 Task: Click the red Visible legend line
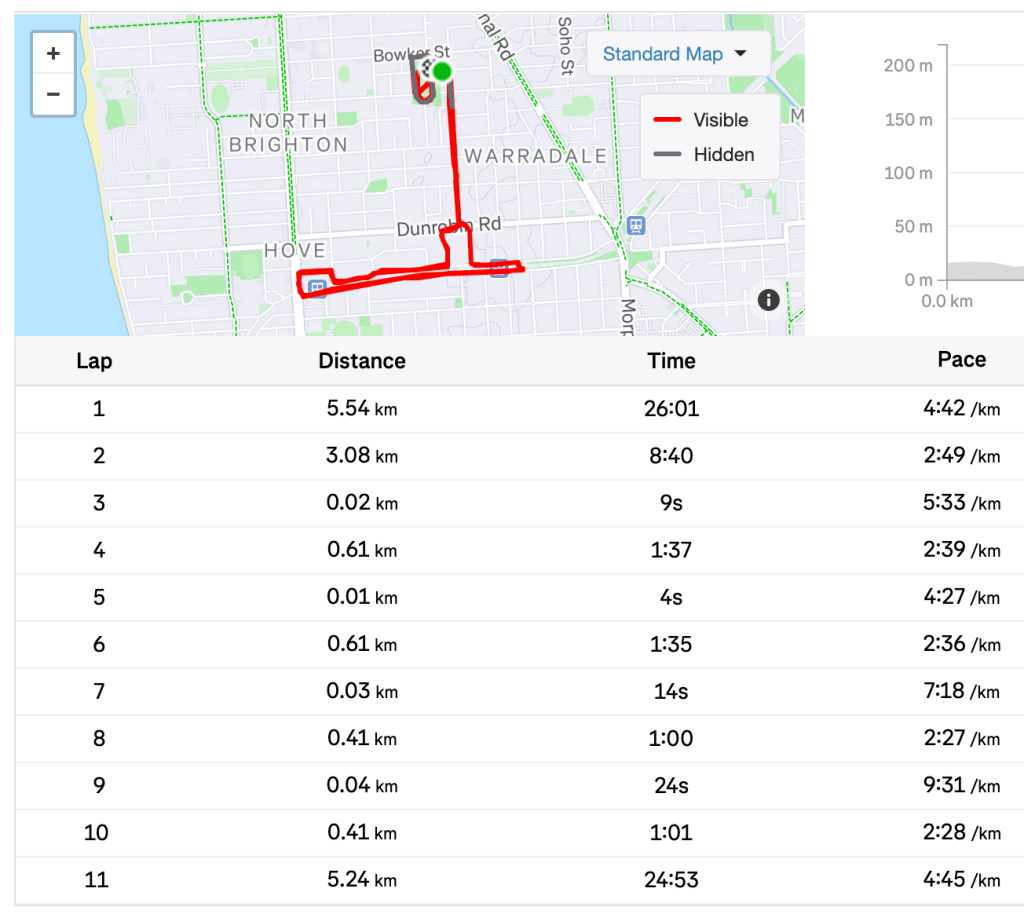click(x=667, y=120)
